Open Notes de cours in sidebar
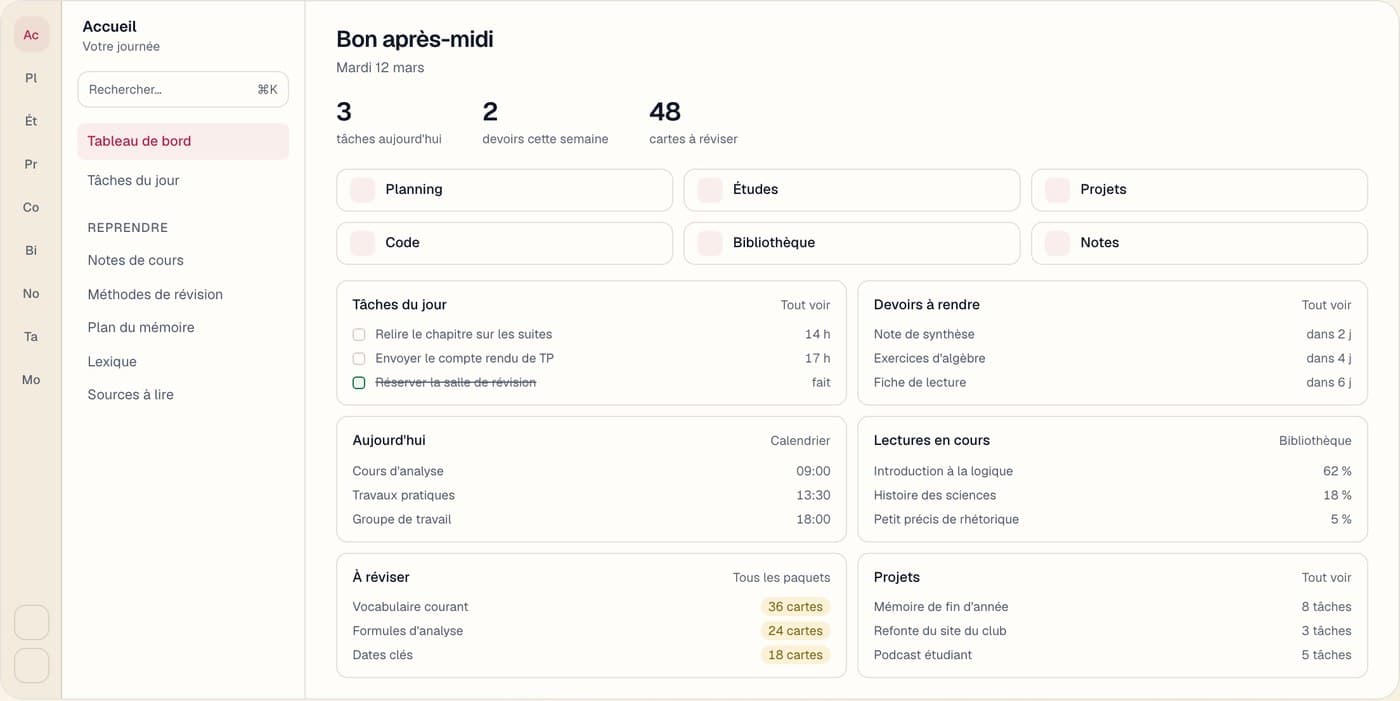 click(x=183, y=260)
